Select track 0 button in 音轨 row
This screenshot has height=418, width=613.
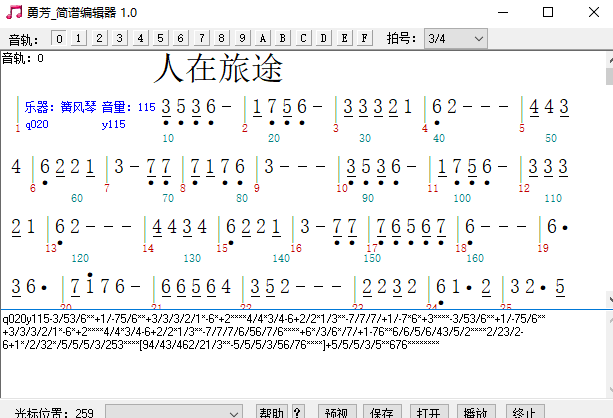(x=59, y=38)
